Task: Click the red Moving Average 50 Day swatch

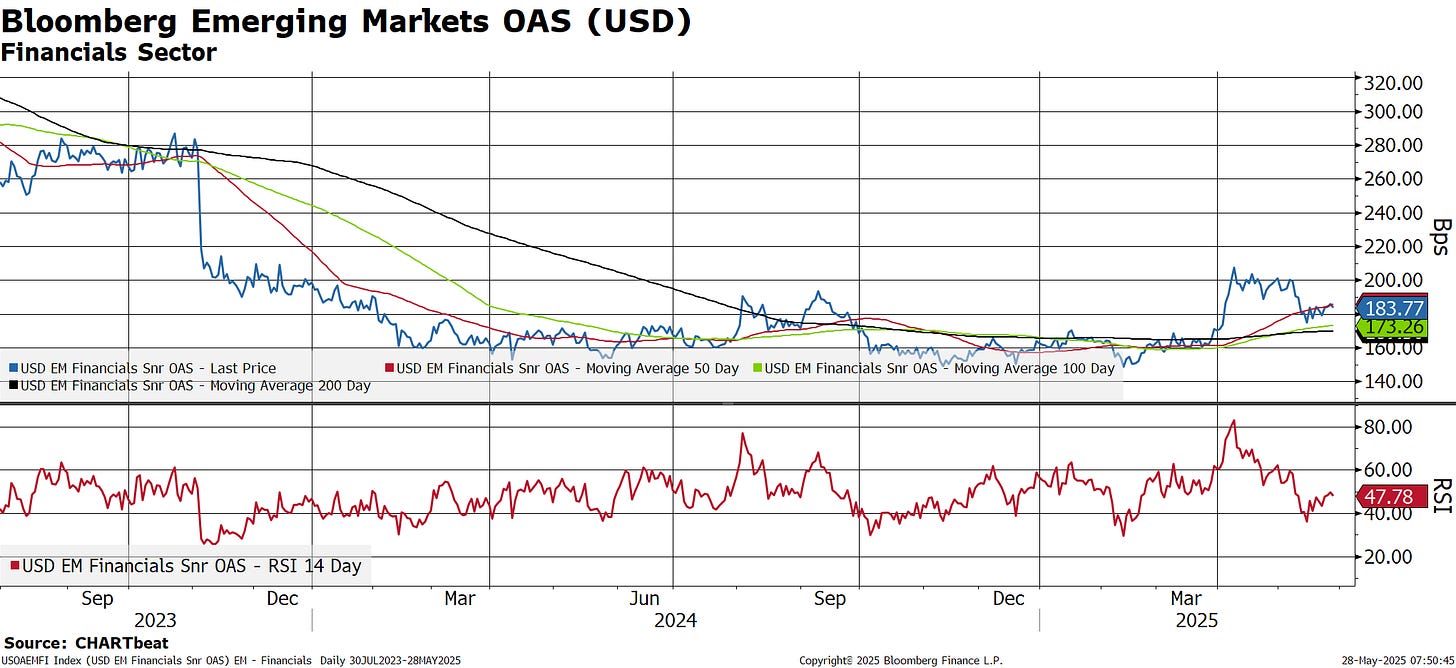Action: 390,368
